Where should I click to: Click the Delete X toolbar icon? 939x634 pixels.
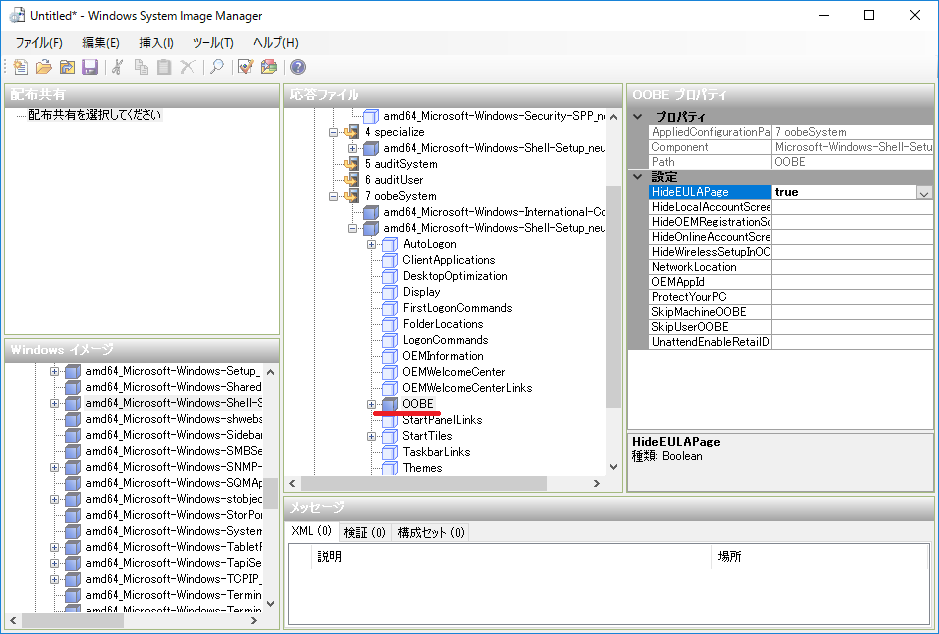pos(187,67)
